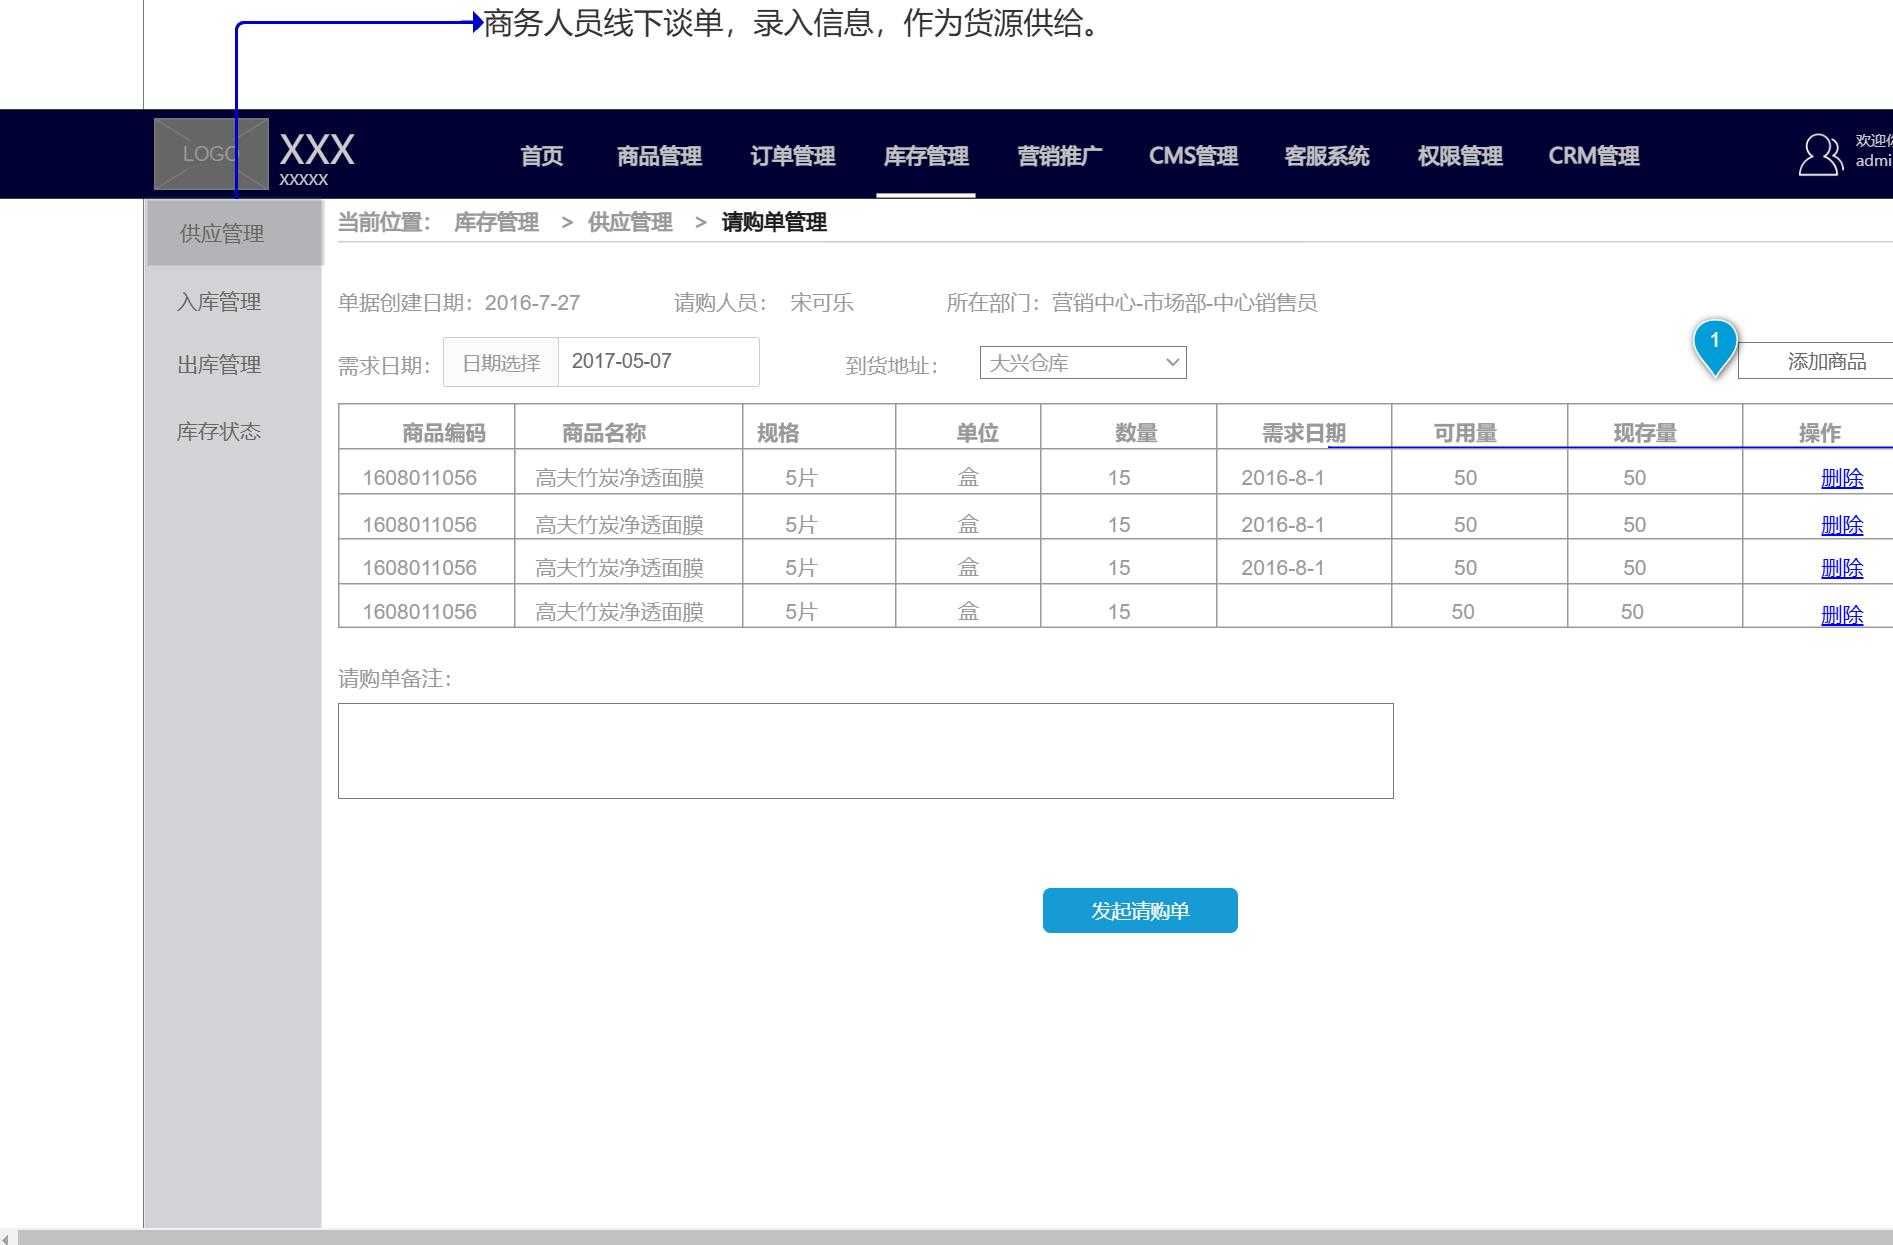This screenshot has width=1893, height=1245.
Task: Delete the first product row via 删除 link
Action: 1842,478
